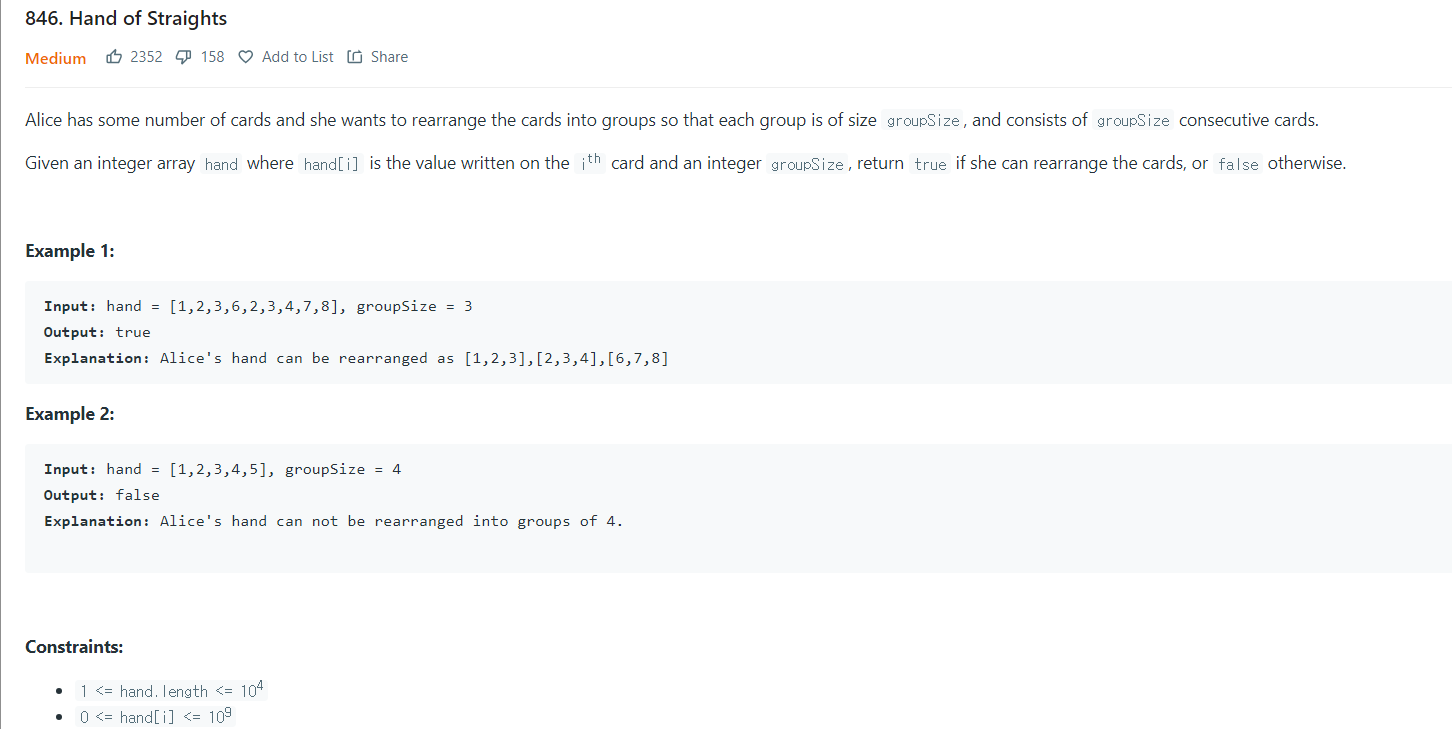
Task: Click the inline groupSize code tag
Action: 922,120
